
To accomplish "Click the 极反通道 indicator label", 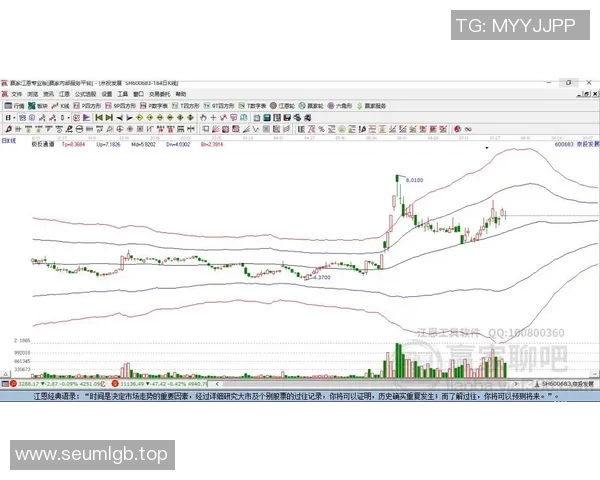I will click(44, 144).
